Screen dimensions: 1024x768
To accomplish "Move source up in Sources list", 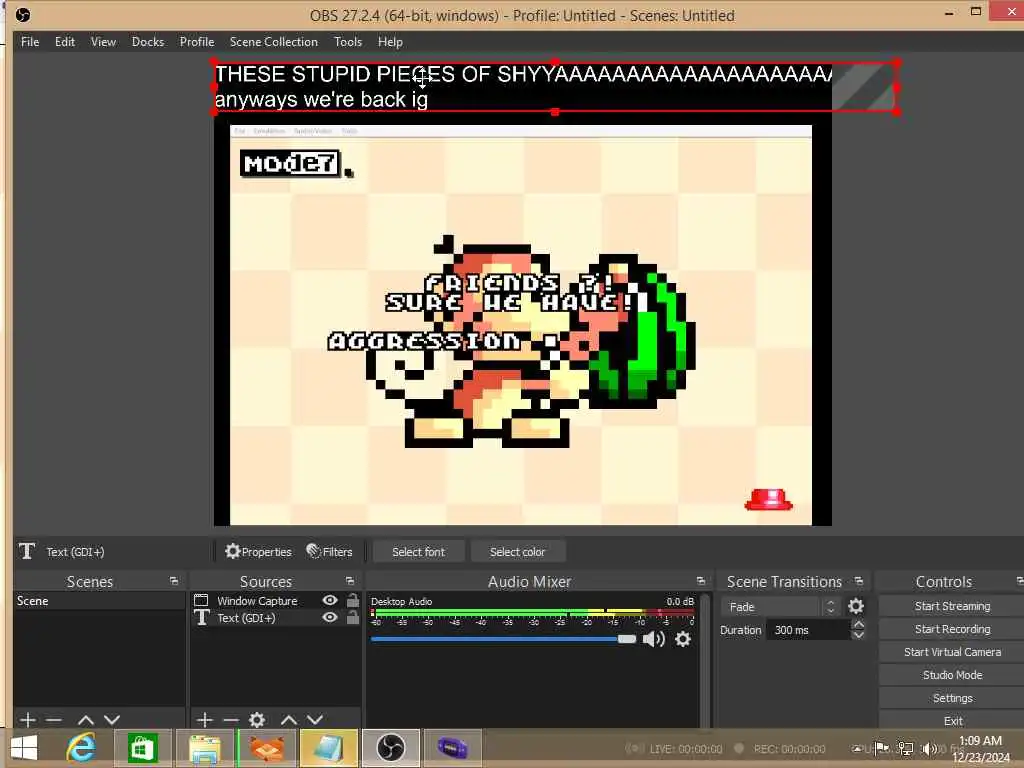I will tap(289, 720).
